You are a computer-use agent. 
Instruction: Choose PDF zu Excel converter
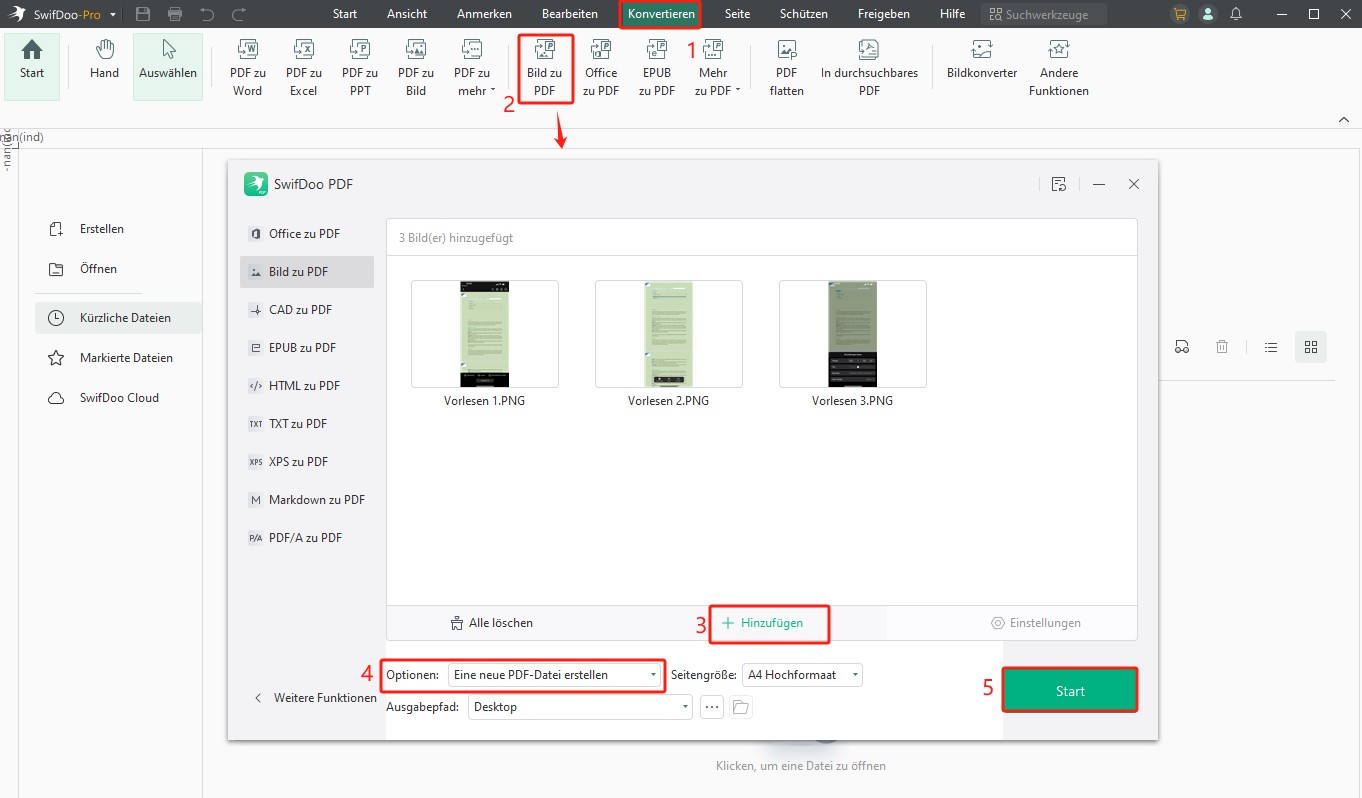click(304, 68)
